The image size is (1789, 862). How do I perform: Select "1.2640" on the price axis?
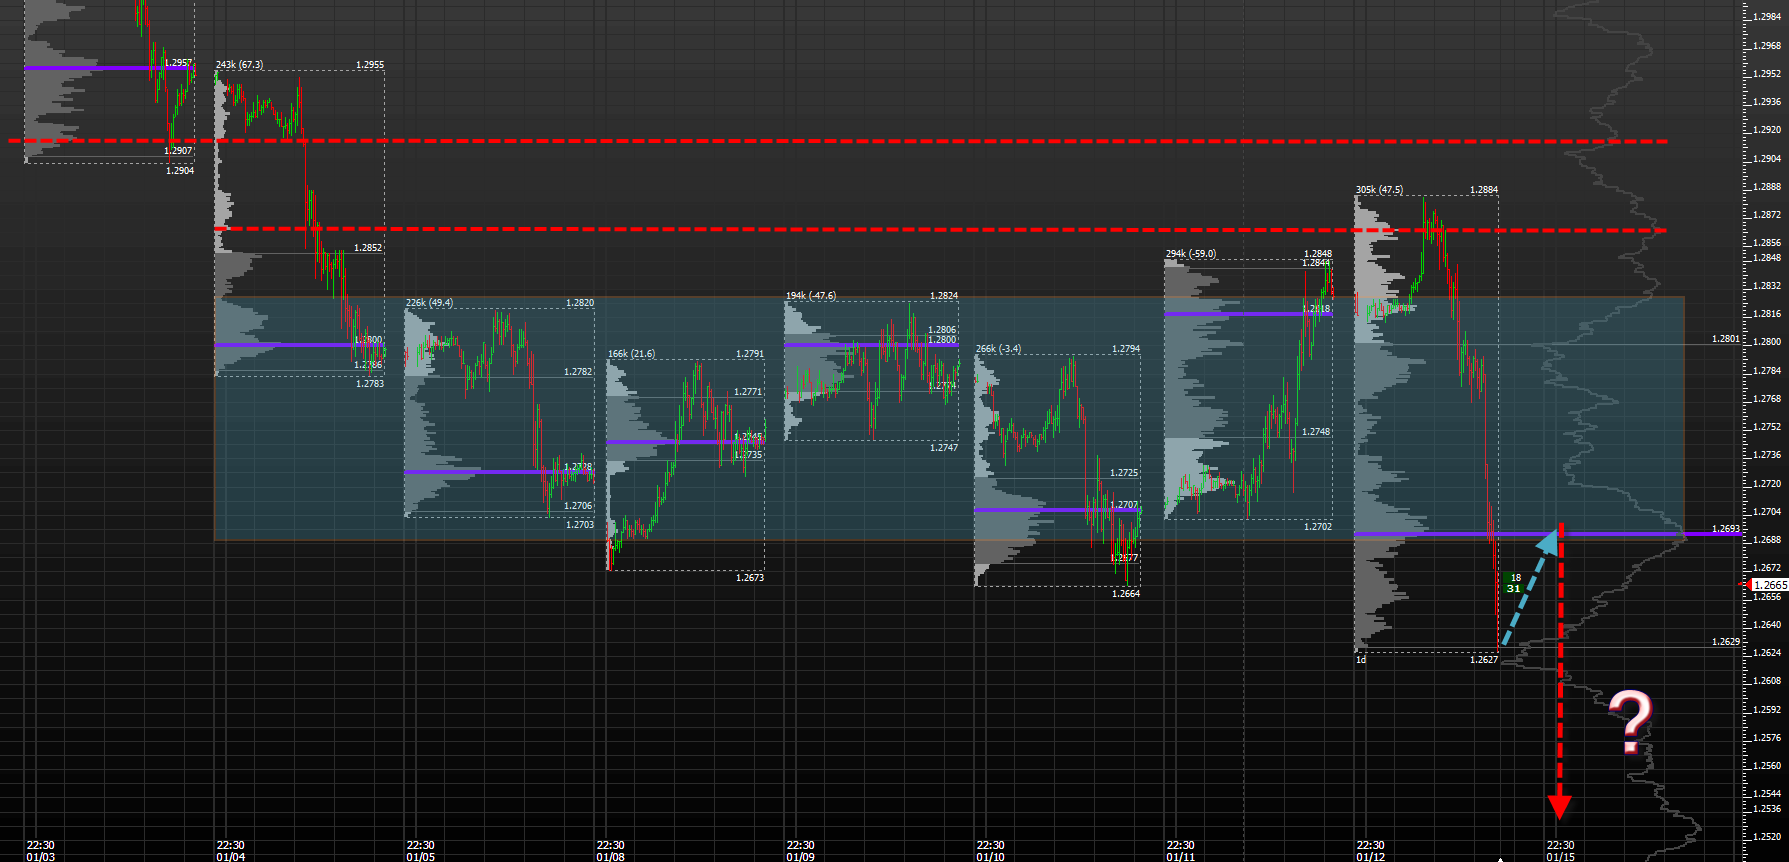tap(1767, 625)
